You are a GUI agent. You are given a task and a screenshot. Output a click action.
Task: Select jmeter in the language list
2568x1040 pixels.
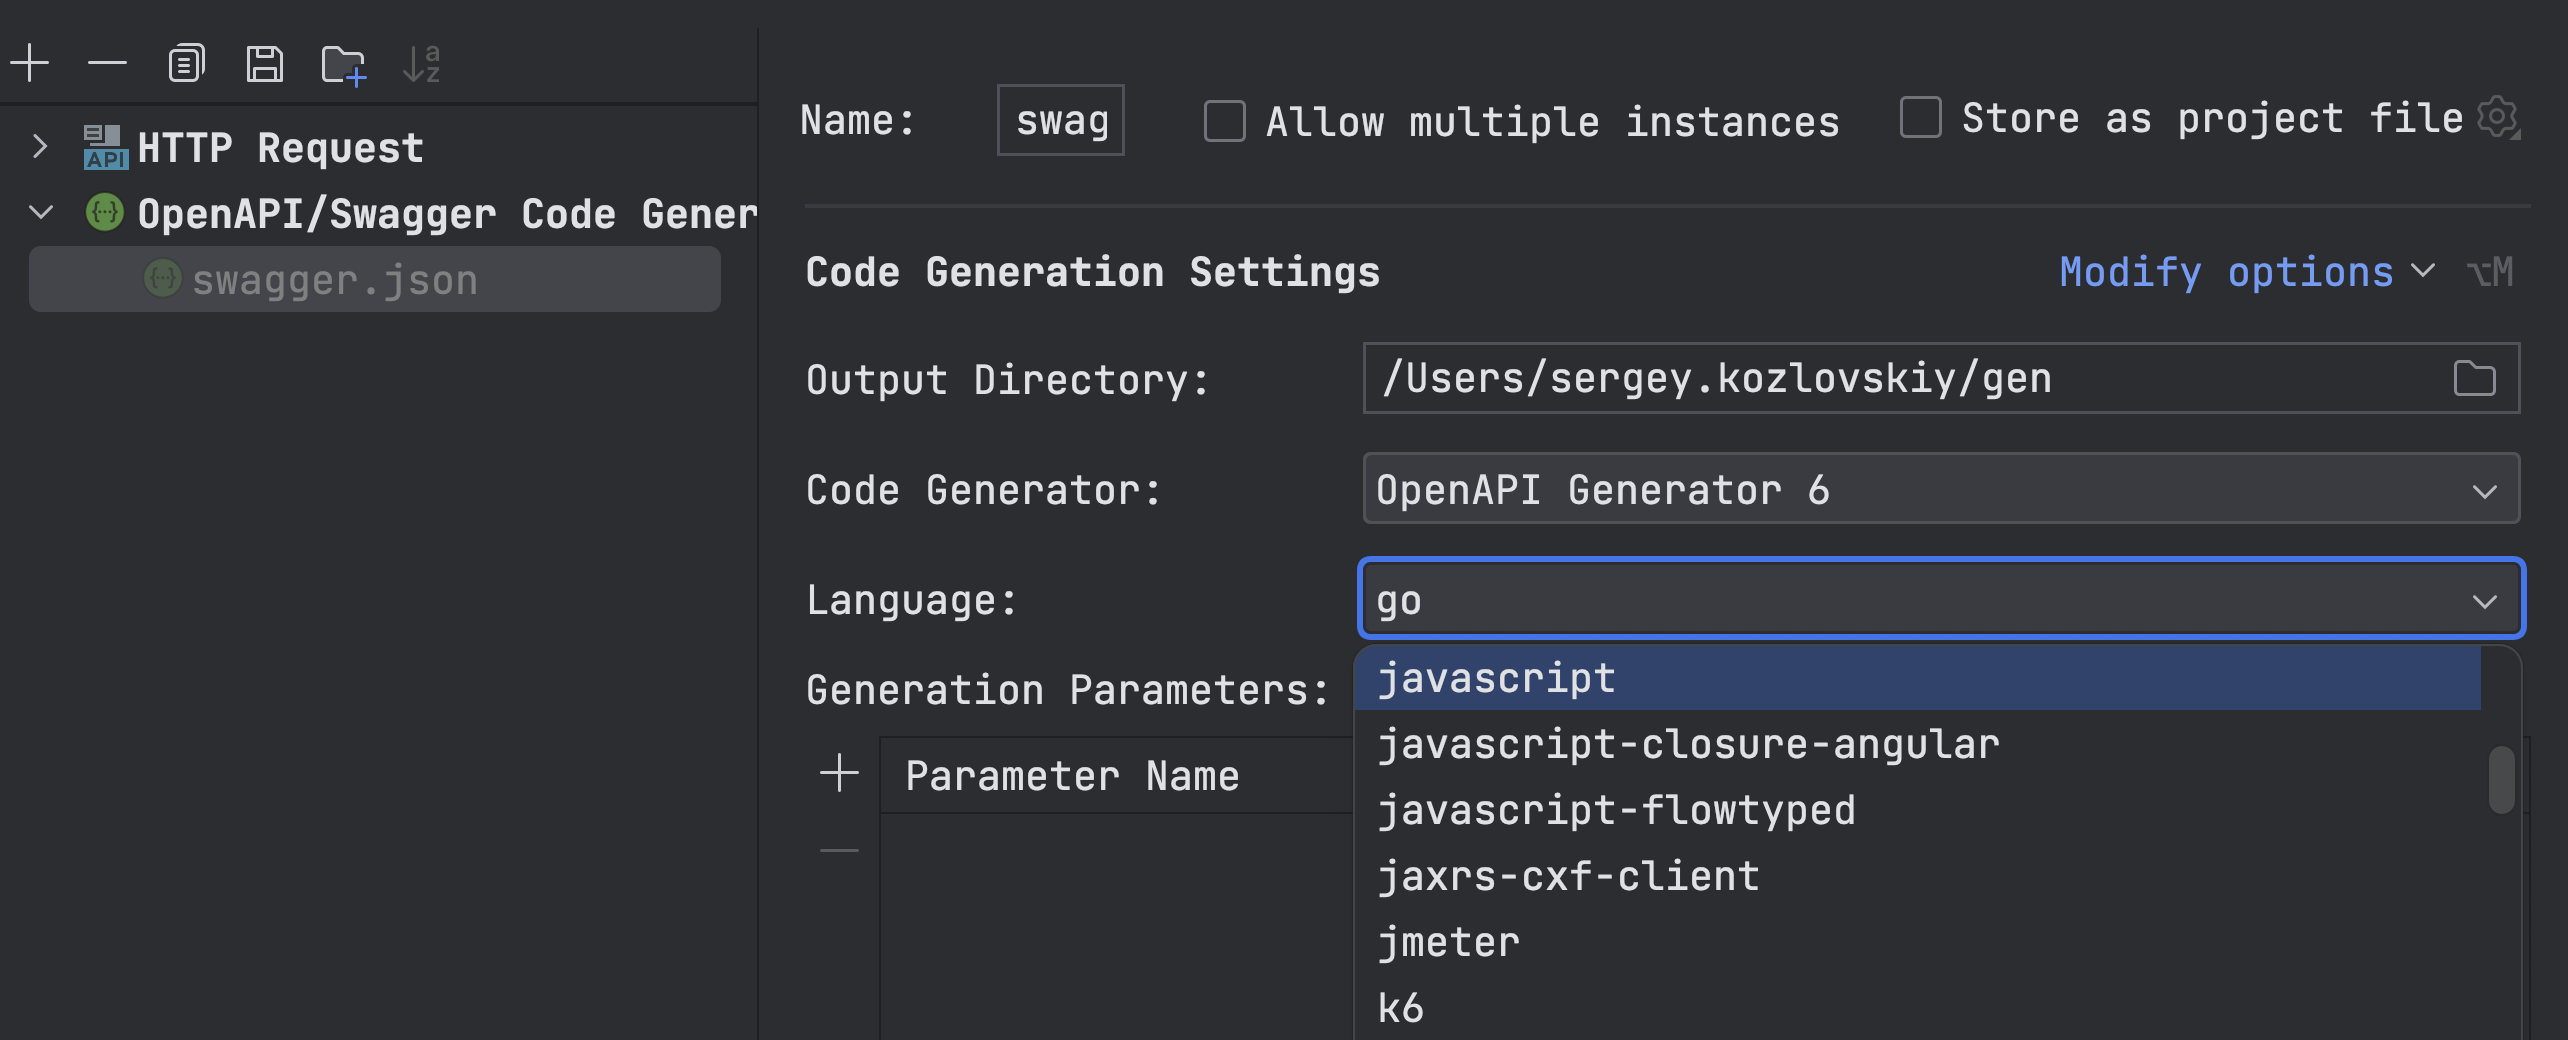tap(1448, 942)
